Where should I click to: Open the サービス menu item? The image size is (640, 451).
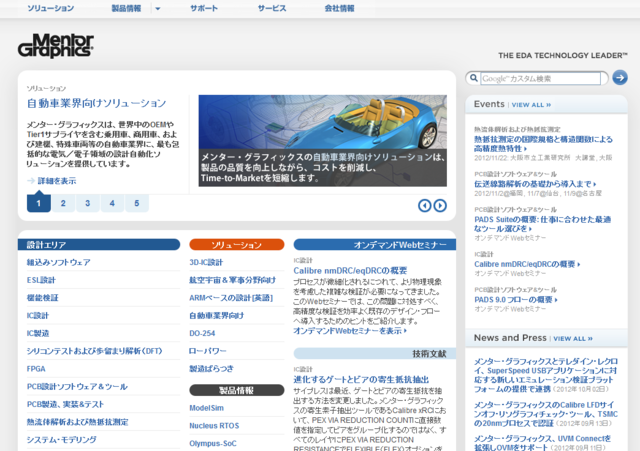pyautogui.click(x=272, y=8)
